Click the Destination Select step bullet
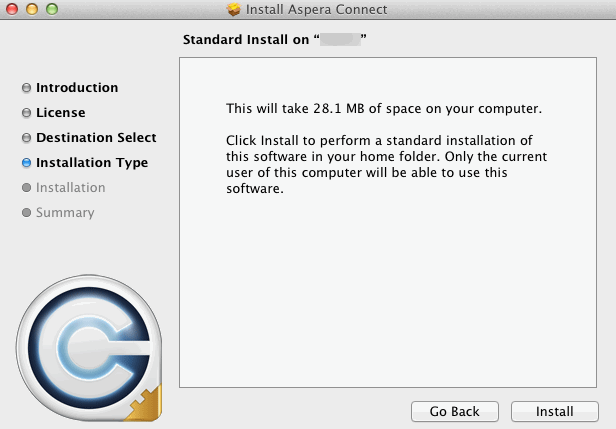Viewport: 616px width, 429px height. (x=26, y=138)
